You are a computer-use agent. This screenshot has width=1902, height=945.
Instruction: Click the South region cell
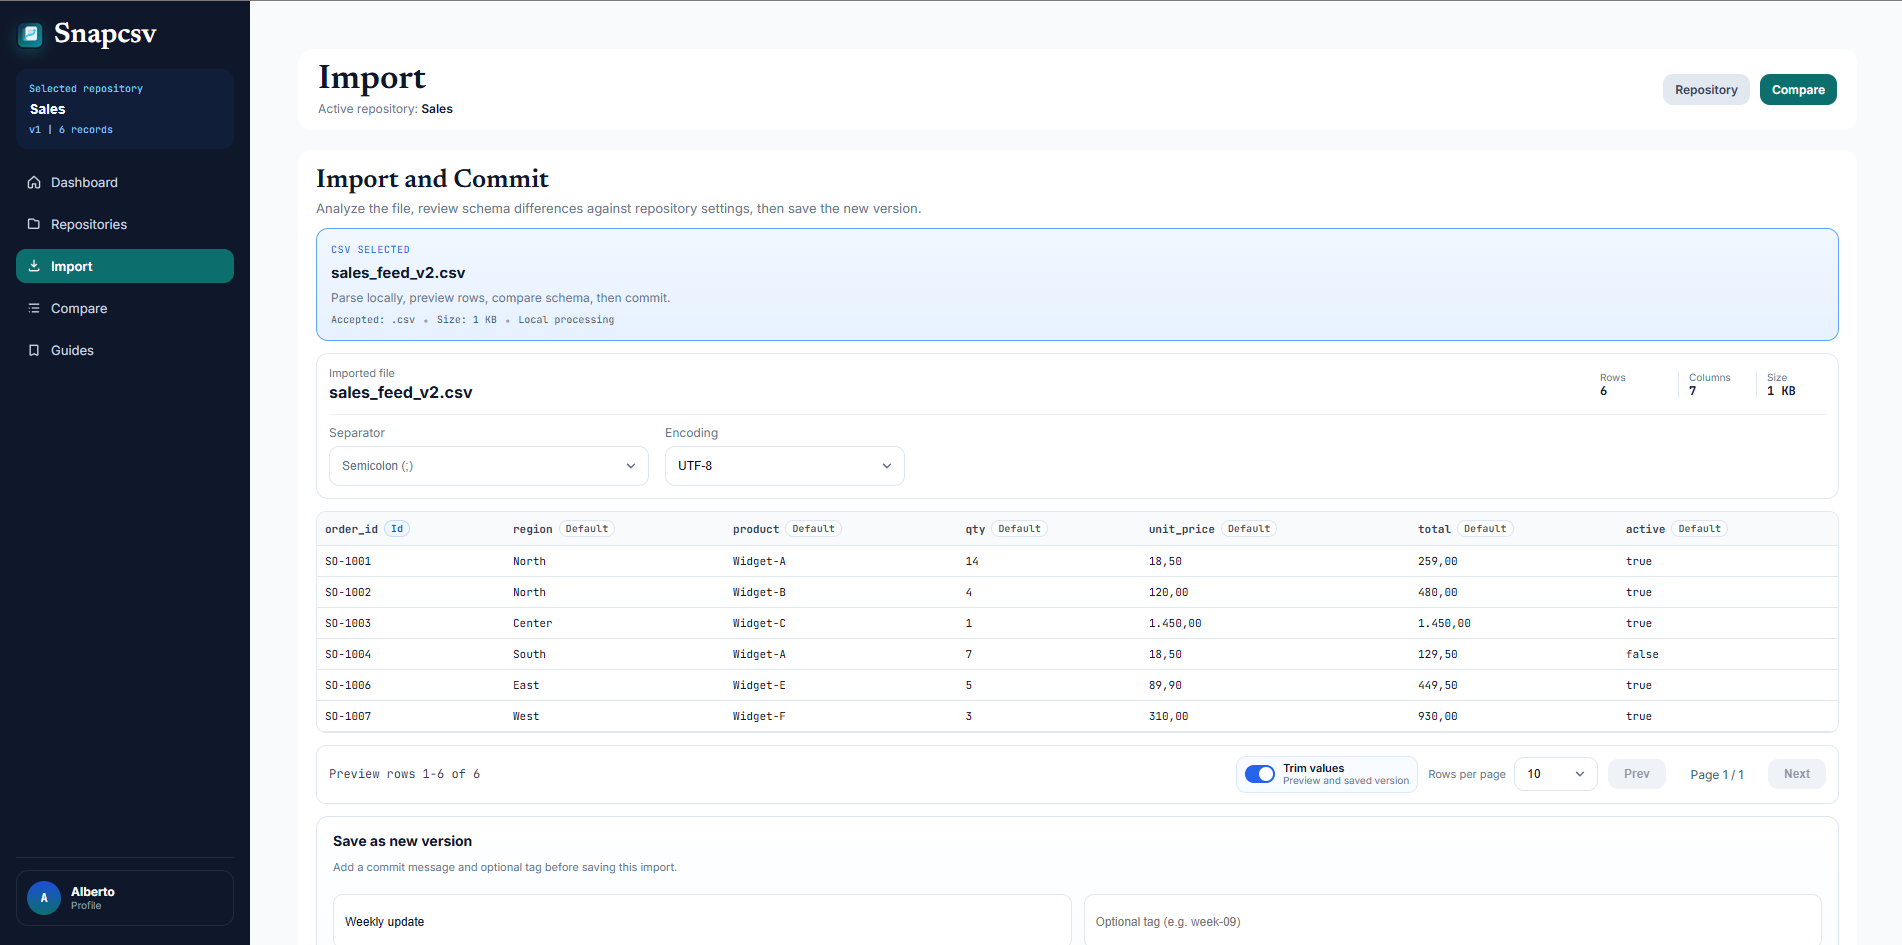(x=529, y=655)
